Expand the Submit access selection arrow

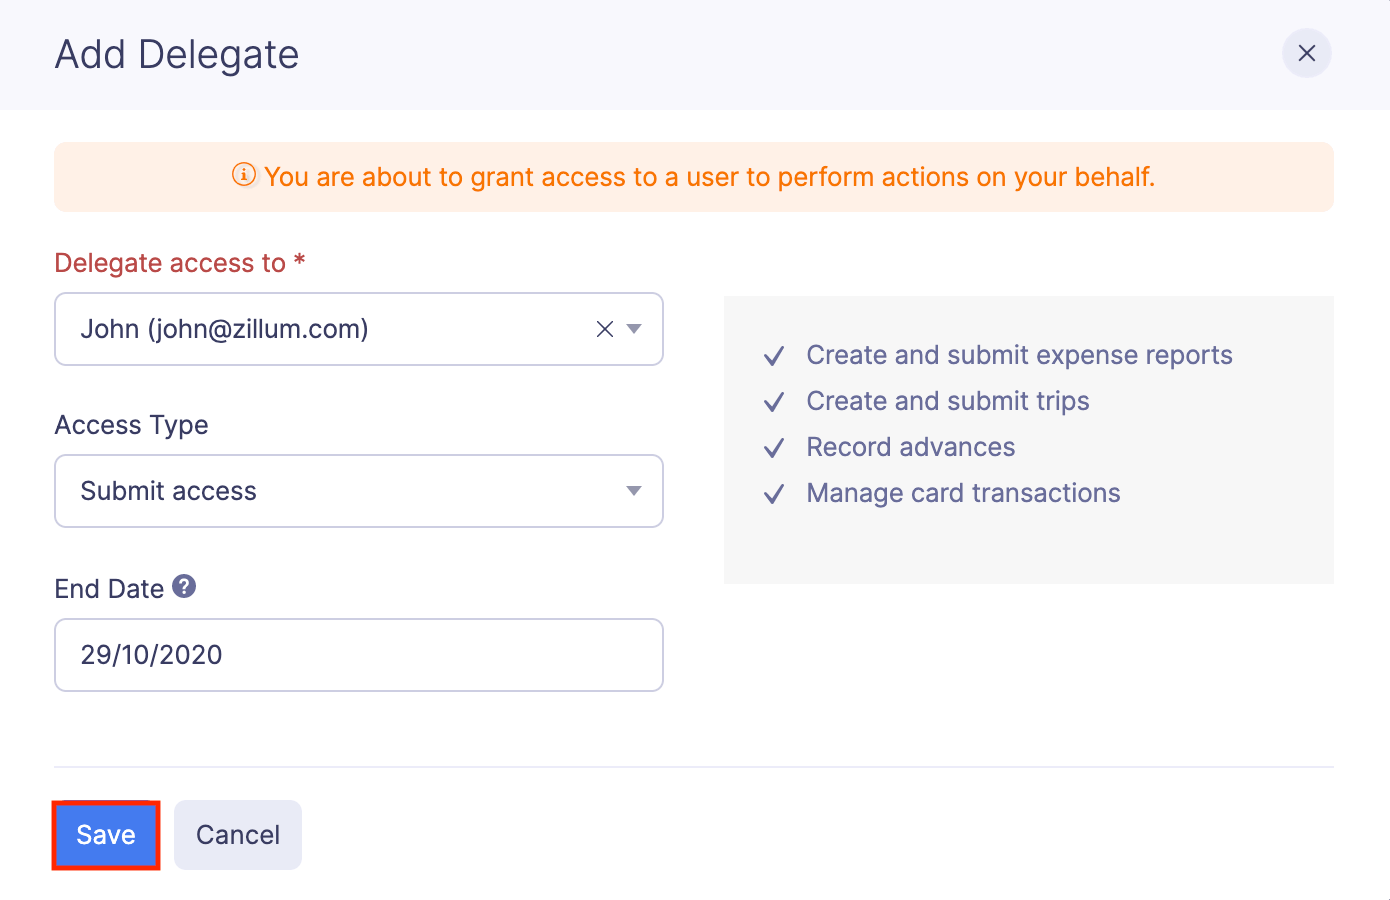pos(632,491)
